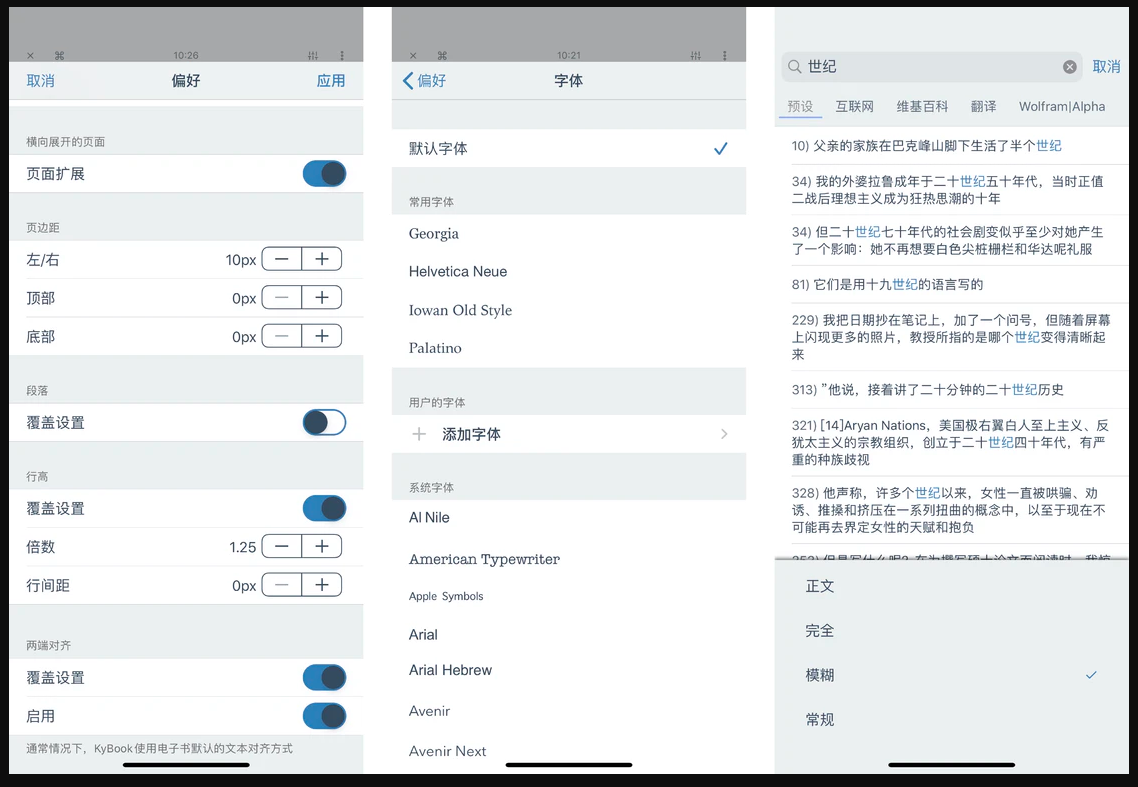Open the Wolfram|Alpha tab
The width and height of the screenshot is (1138, 787).
[x=1062, y=106]
